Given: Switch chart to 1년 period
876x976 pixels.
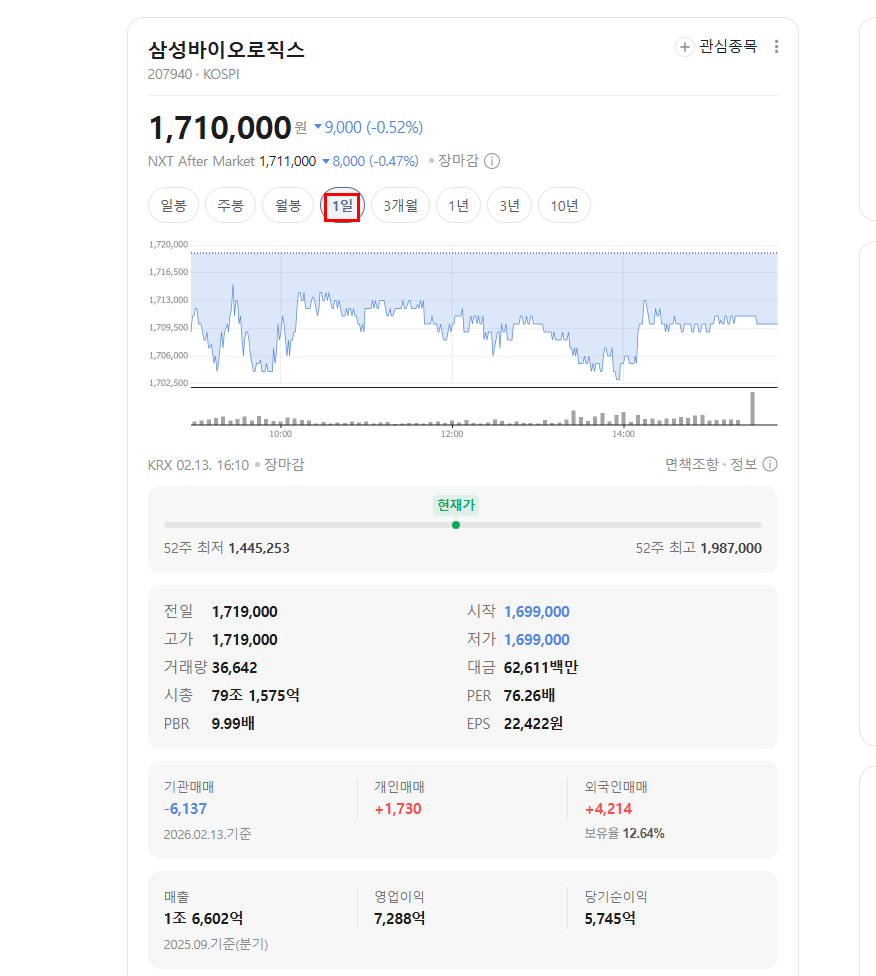Looking at the screenshot, I should coord(458,205).
